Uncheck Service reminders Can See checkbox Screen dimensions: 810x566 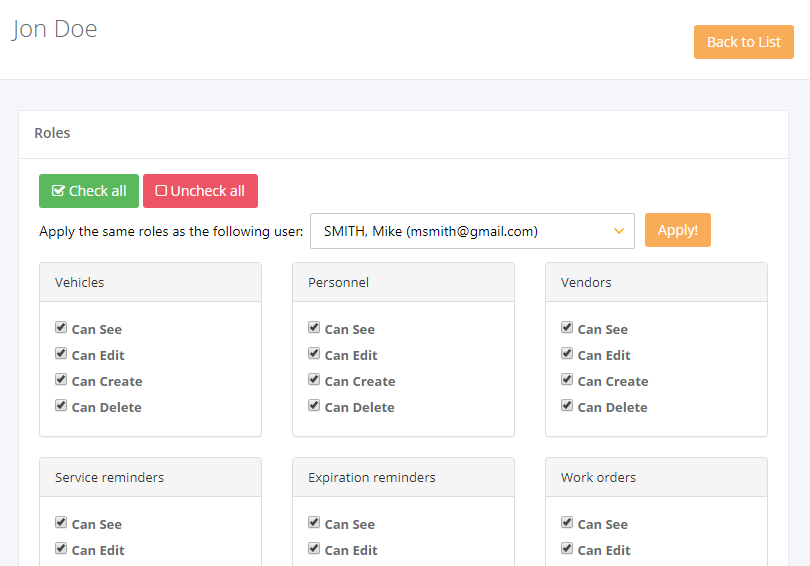coord(61,522)
